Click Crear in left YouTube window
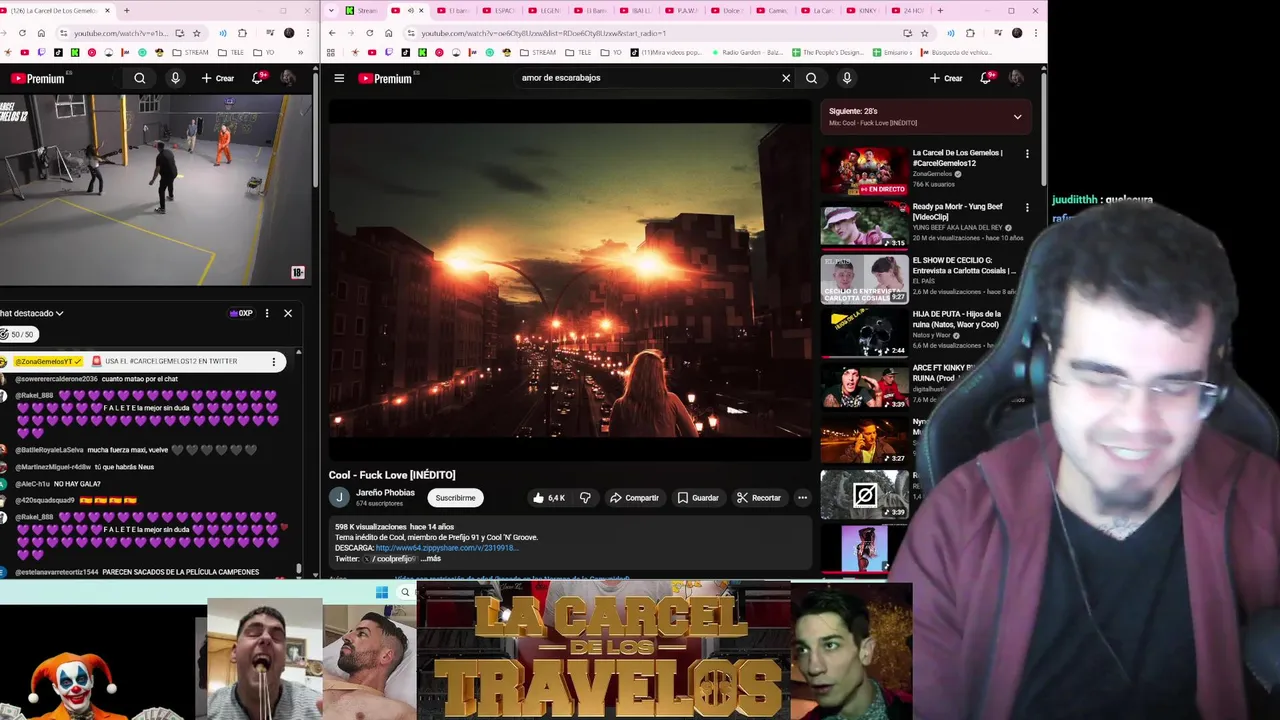 [217, 78]
